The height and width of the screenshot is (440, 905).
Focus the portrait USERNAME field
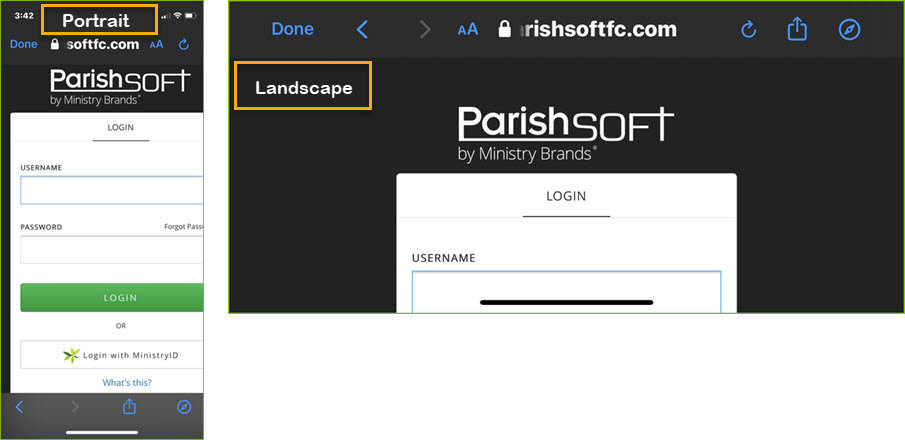[x=112, y=191]
